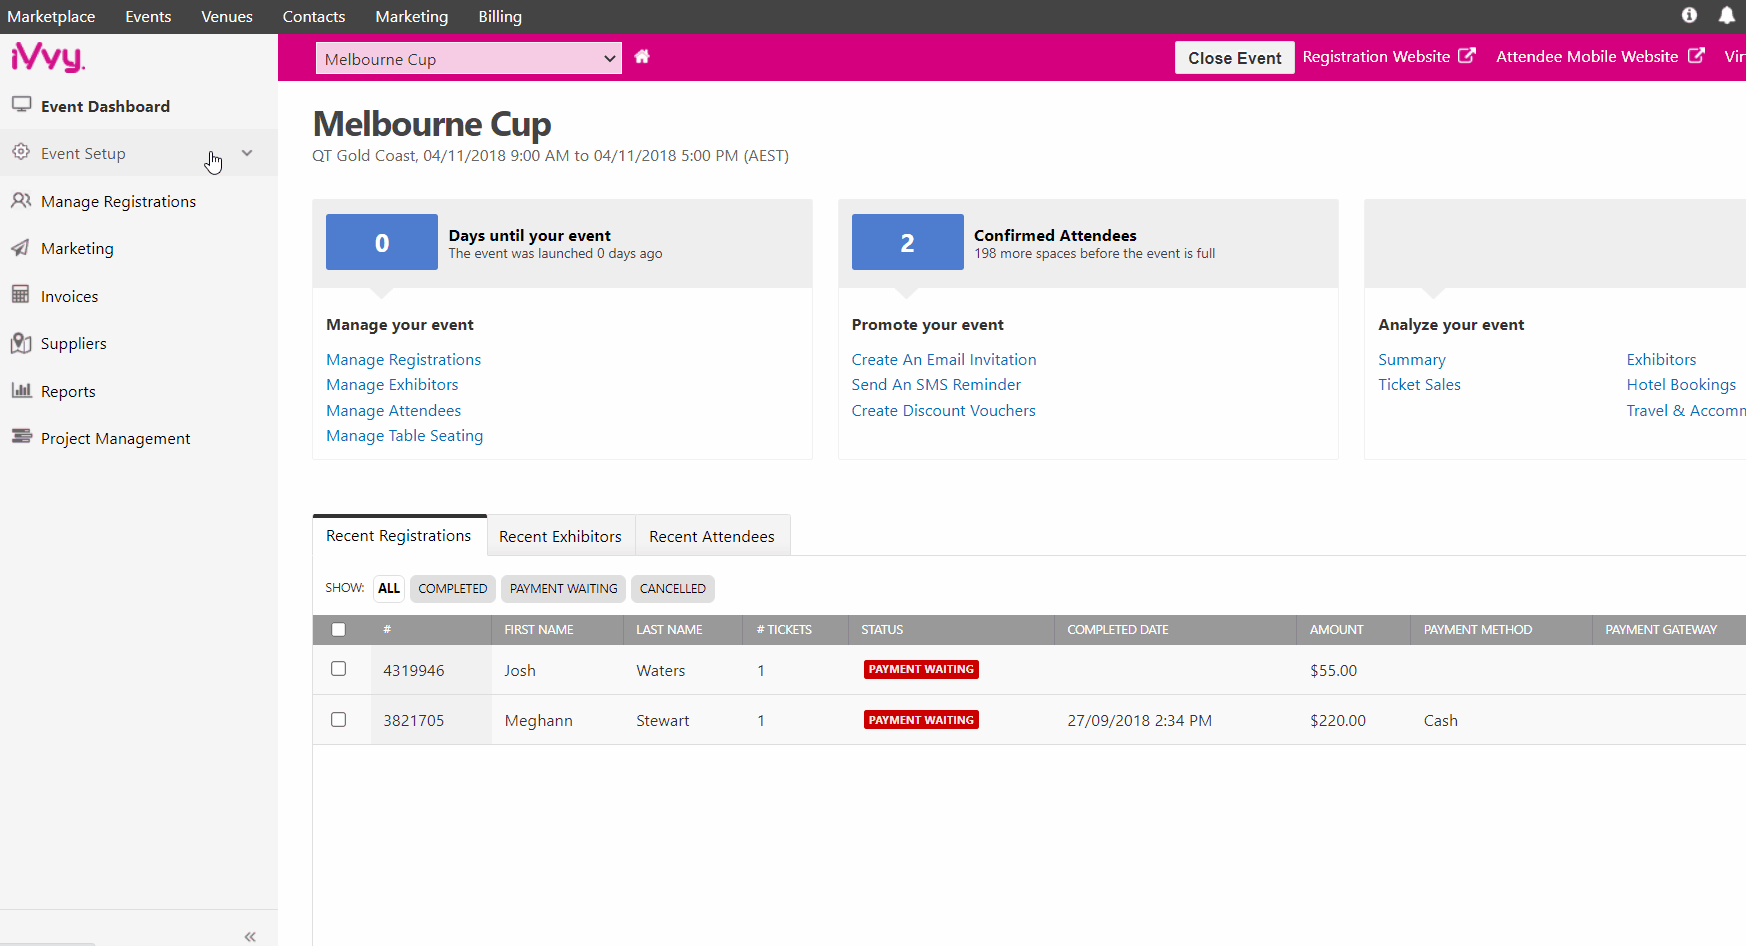
Task: Filter registrations by COMPLETED
Action: [x=453, y=588]
